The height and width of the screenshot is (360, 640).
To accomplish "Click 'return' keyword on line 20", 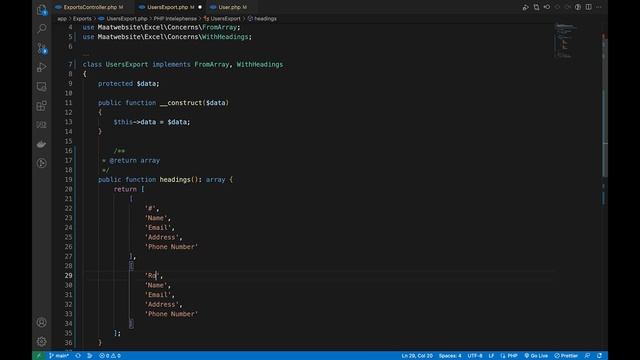I will pyautogui.click(x=125, y=189).
